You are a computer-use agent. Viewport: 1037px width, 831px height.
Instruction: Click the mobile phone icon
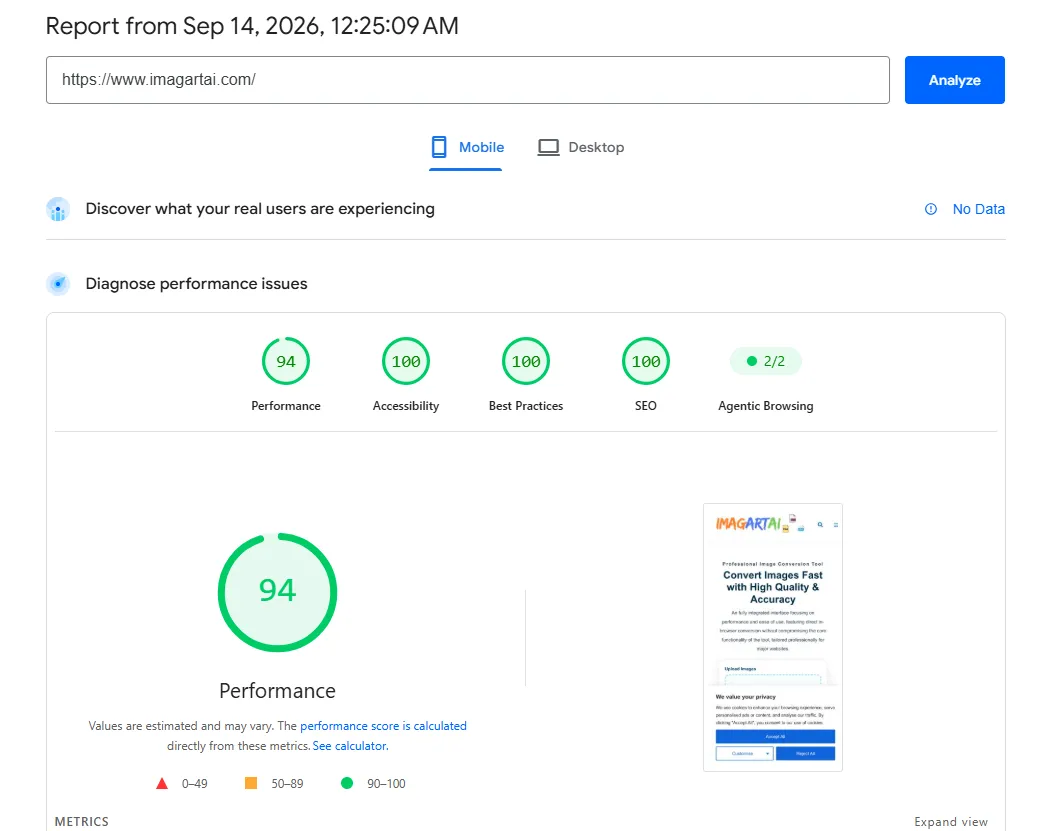pyautogui.click(x=439, y=147)
